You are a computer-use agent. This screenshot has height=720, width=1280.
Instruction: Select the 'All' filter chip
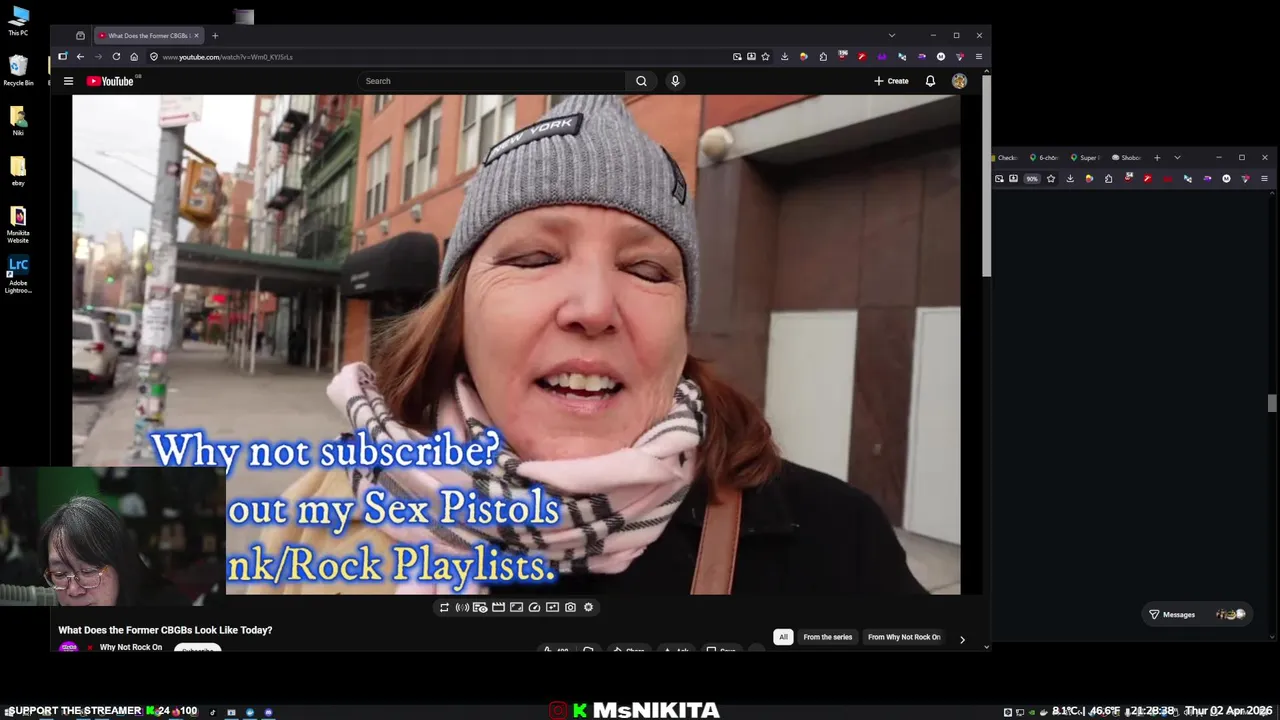(x=783, y=637)
